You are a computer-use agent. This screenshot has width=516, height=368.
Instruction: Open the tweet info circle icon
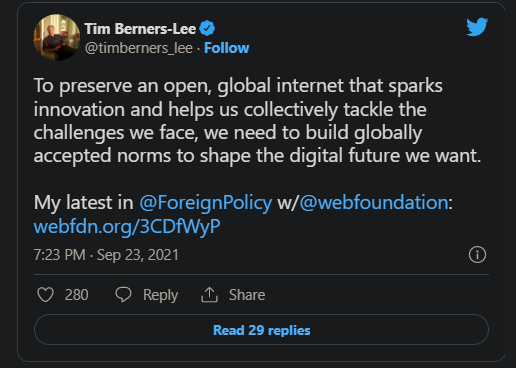[477, 255]
